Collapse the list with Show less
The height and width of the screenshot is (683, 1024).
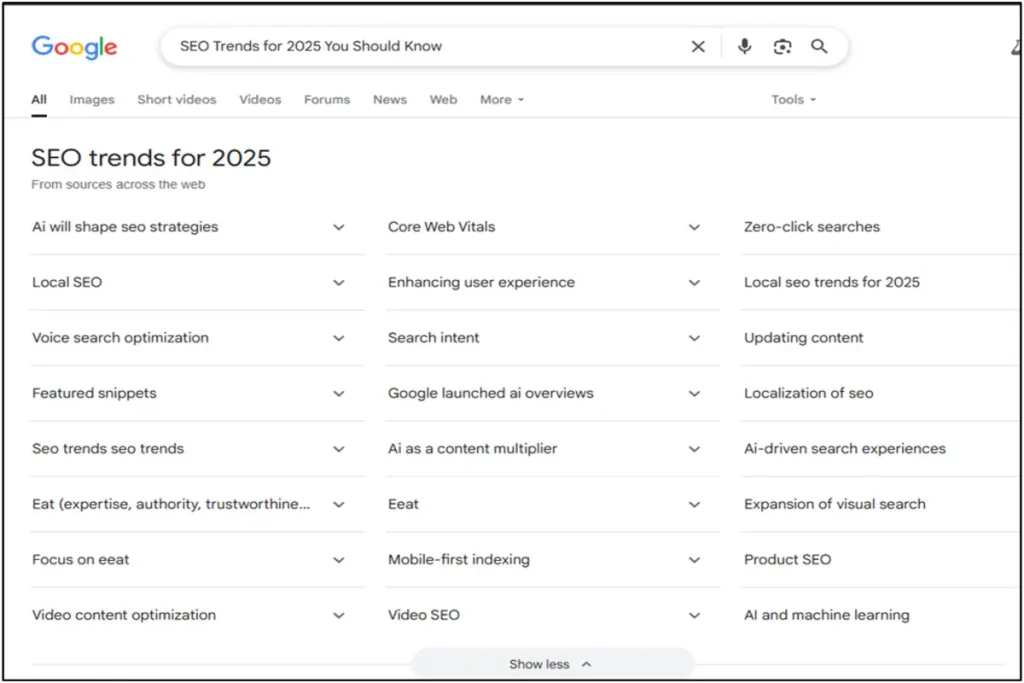(x=550, y=663)
